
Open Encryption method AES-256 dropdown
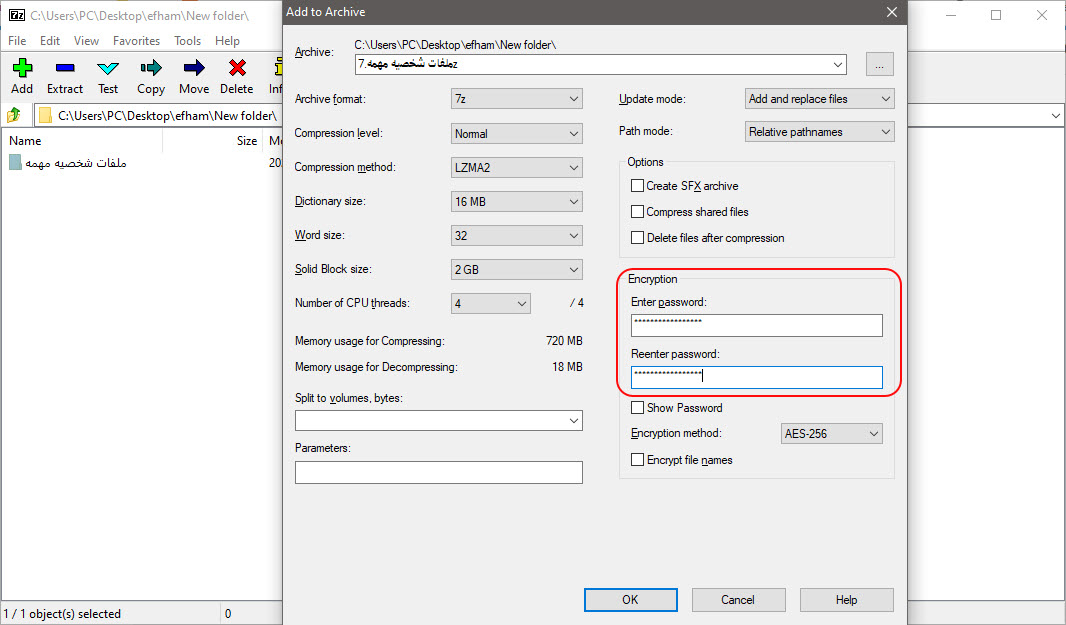(x=831, y=433)
